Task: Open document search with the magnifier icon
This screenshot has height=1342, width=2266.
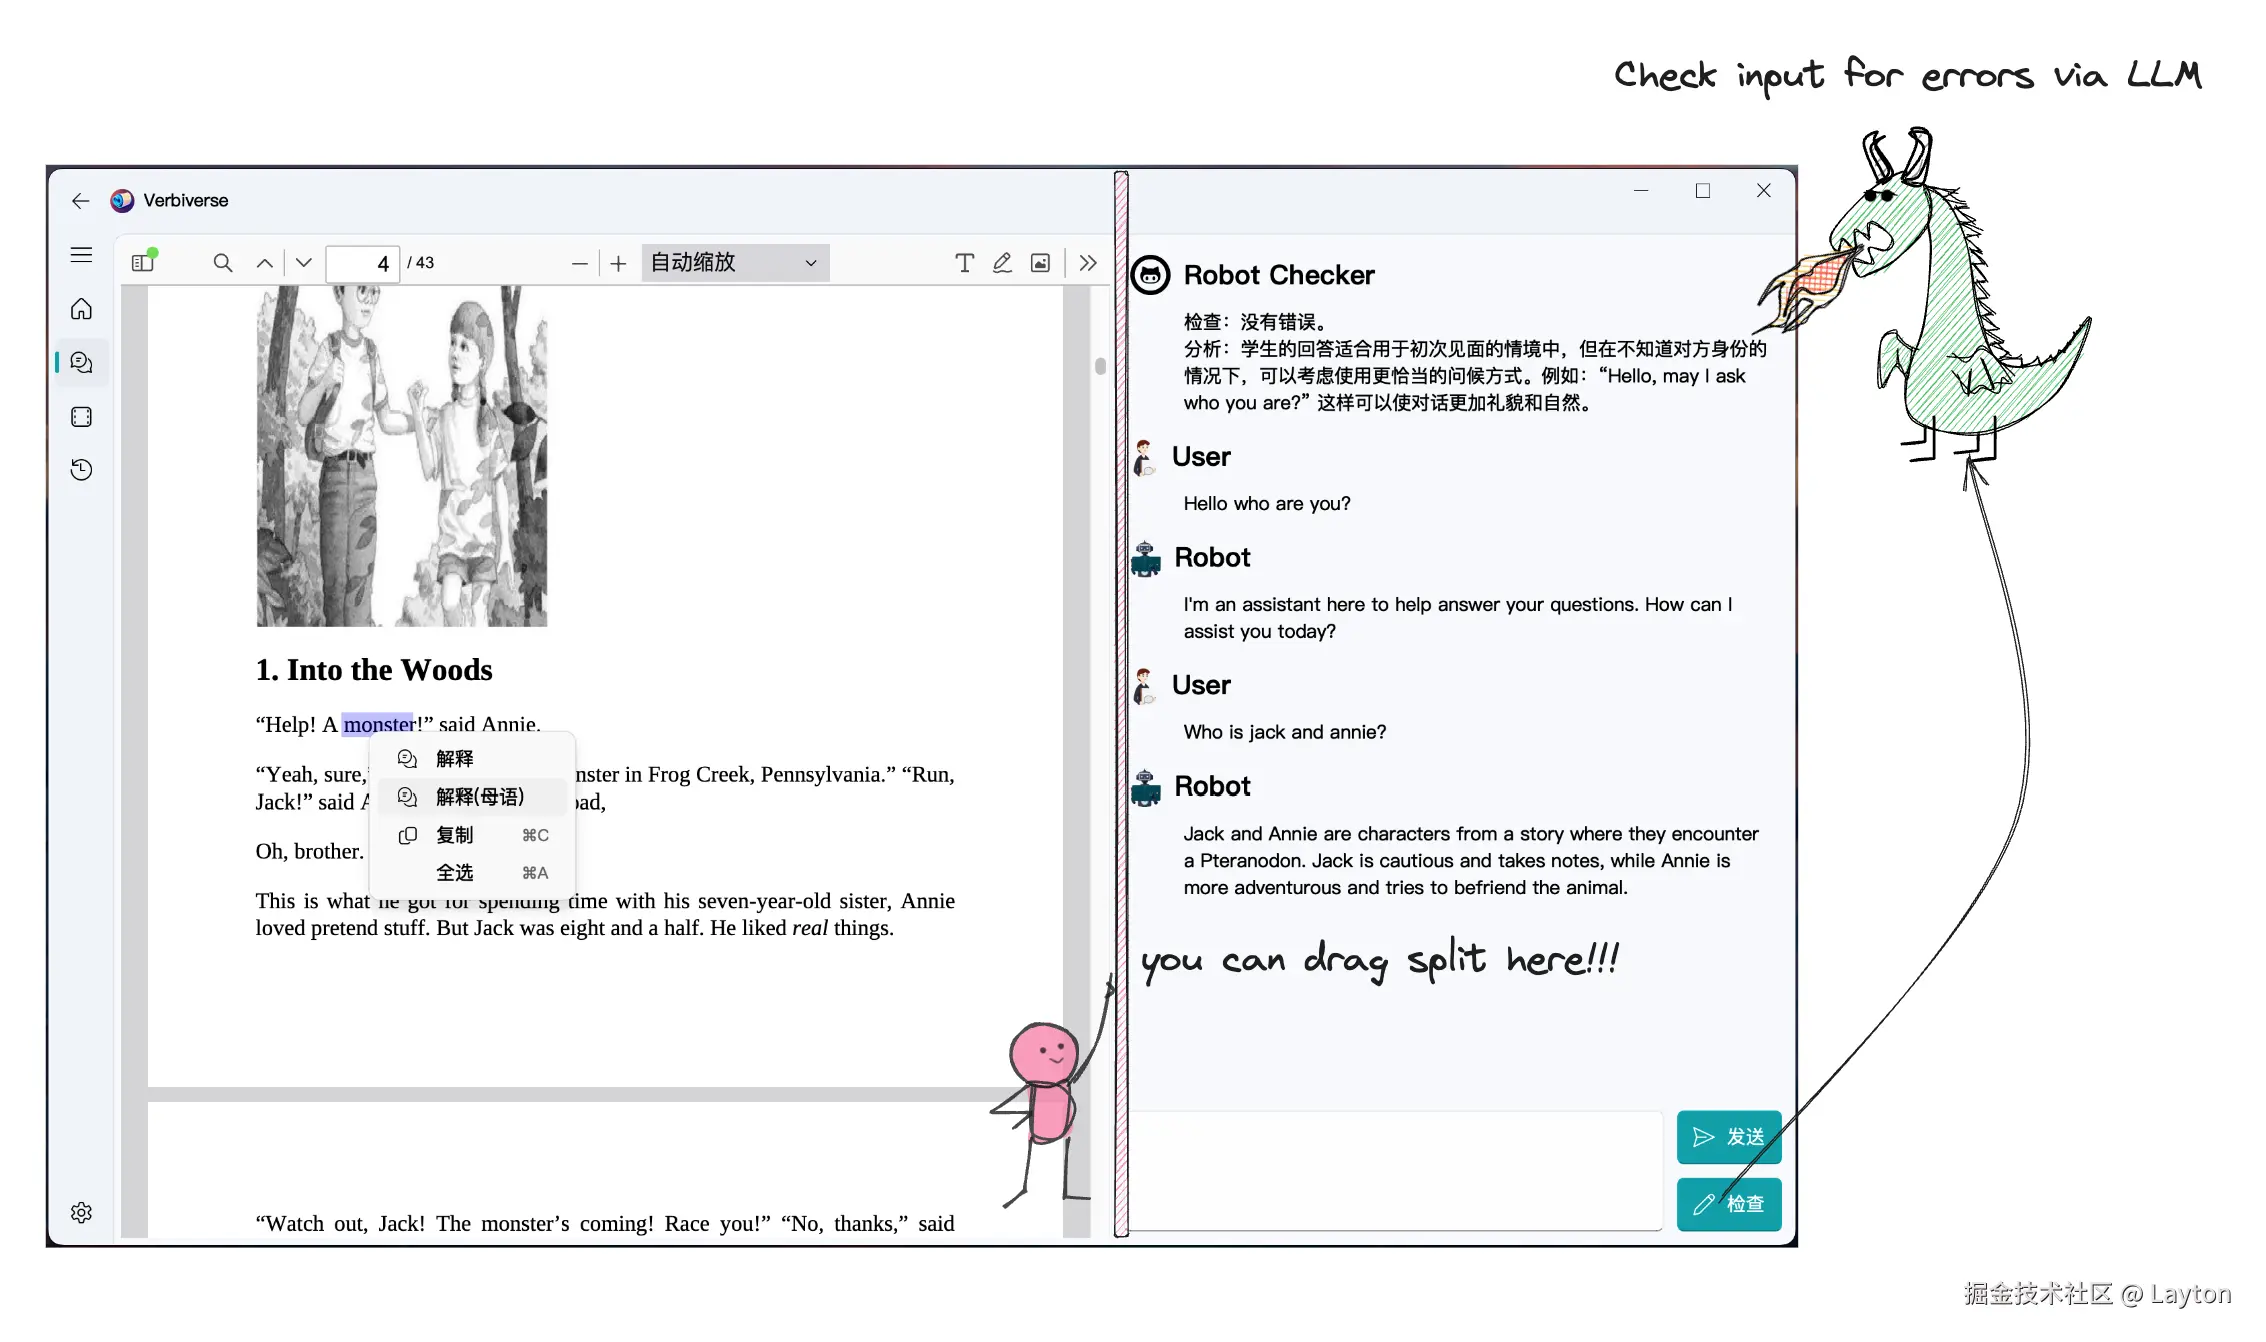Action: coord(222,263)
